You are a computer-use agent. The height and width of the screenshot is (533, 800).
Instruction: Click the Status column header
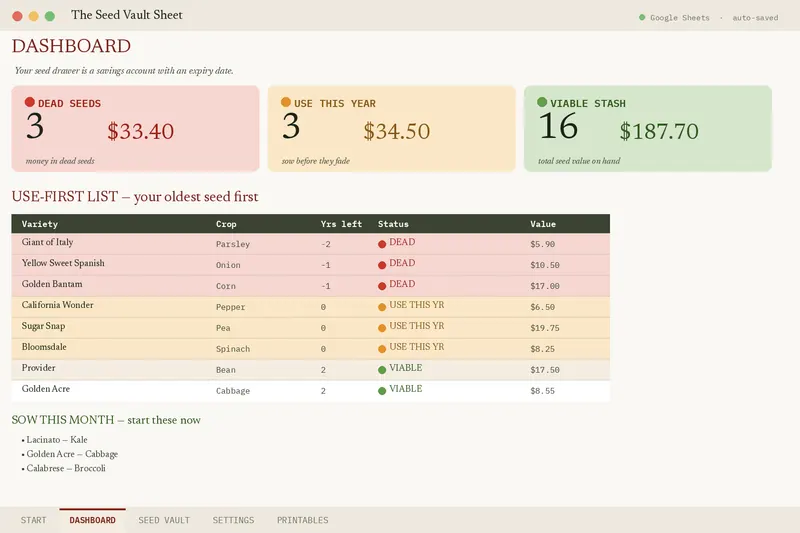click(393, 224)
